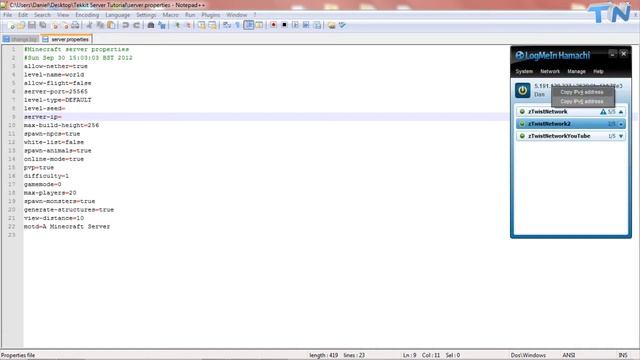Viewport: 640px width, 360px height.
Task: Play back the recorded macro icon
Action: [295, 25]
